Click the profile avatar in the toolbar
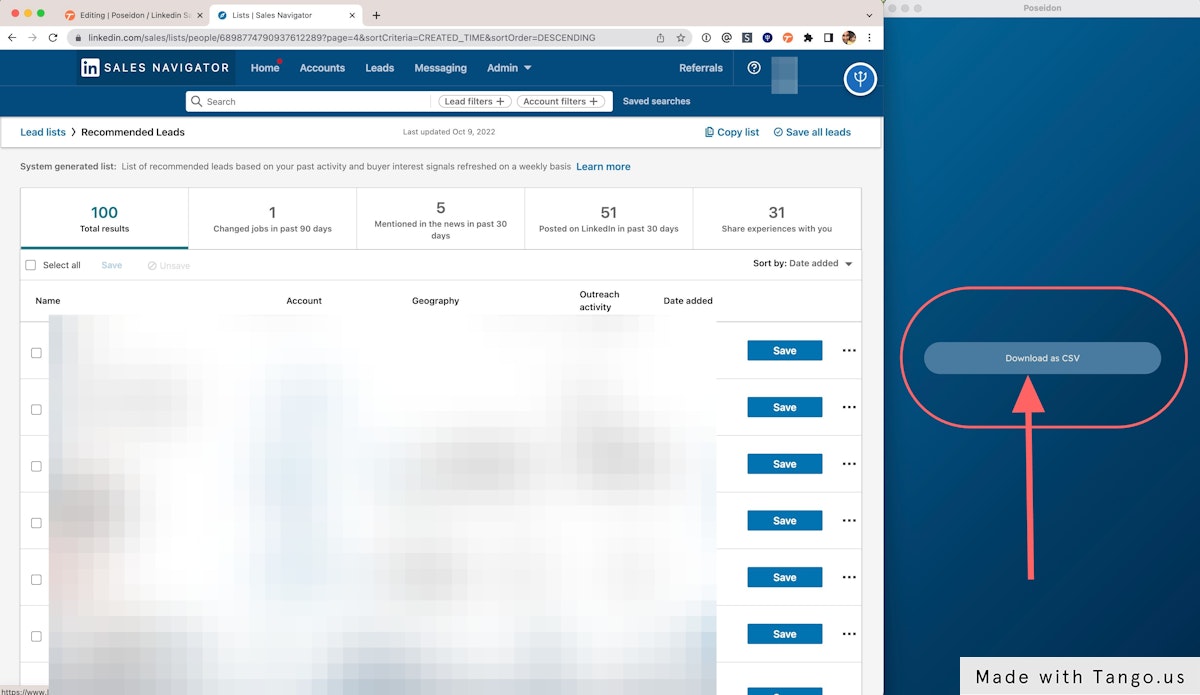1200x695 pixels. point(848,37)
